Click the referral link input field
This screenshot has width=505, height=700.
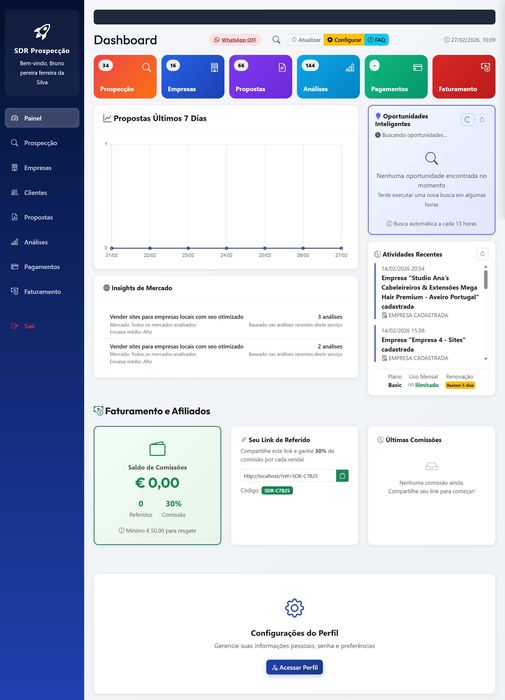pyautogui.click(x=288, y=476)
